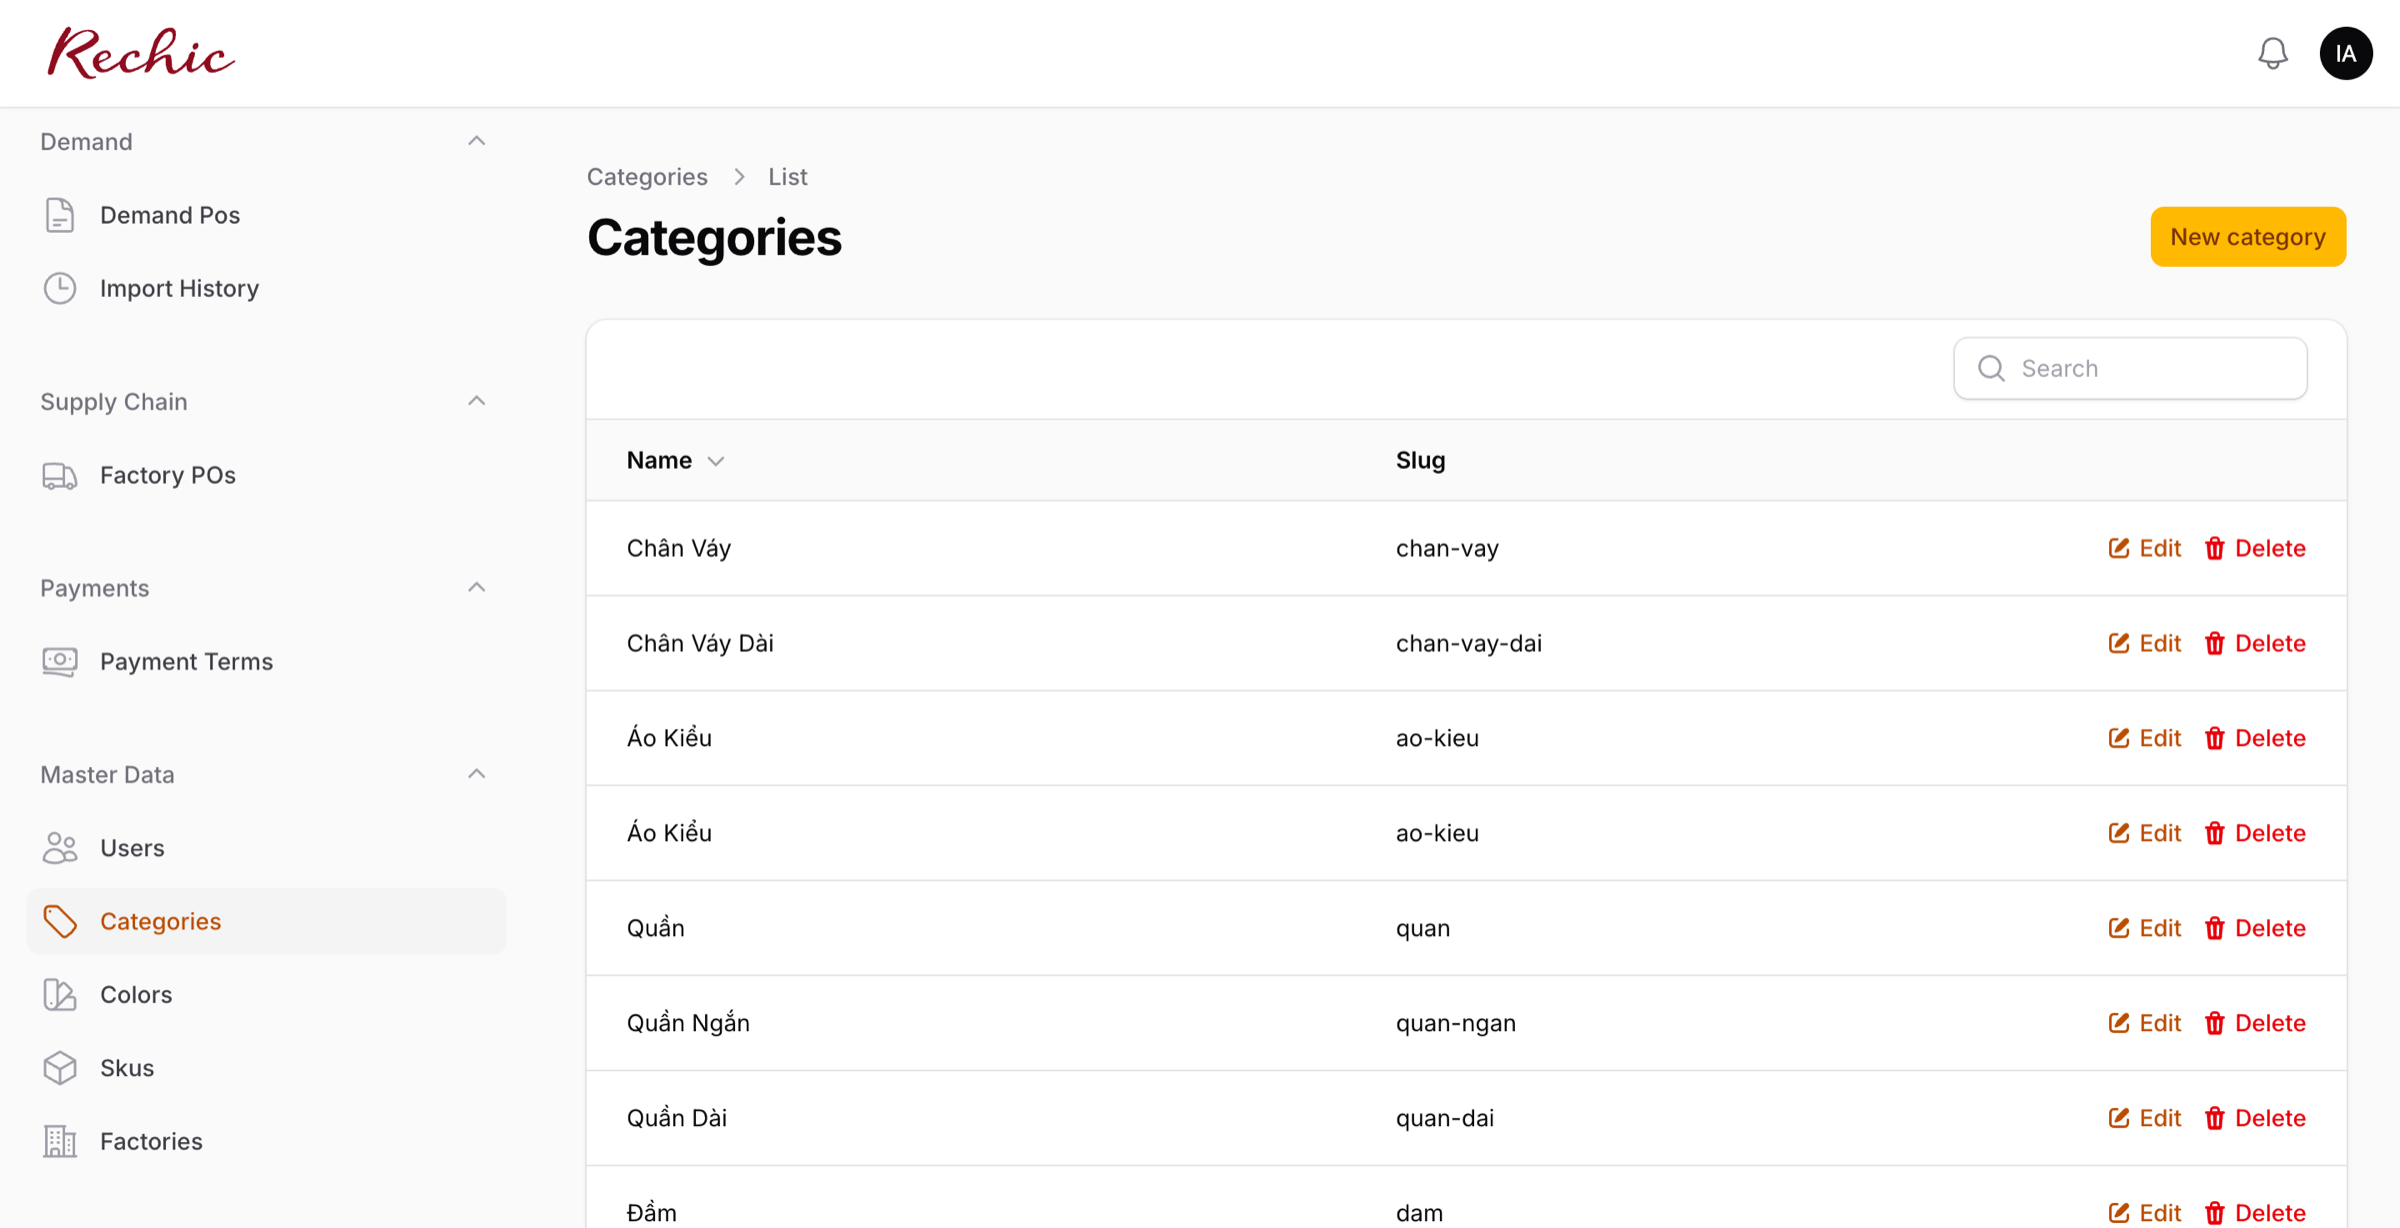Click the trash icon in Đầm row
2400x1228 pixels.
tap(2215, 1213)
